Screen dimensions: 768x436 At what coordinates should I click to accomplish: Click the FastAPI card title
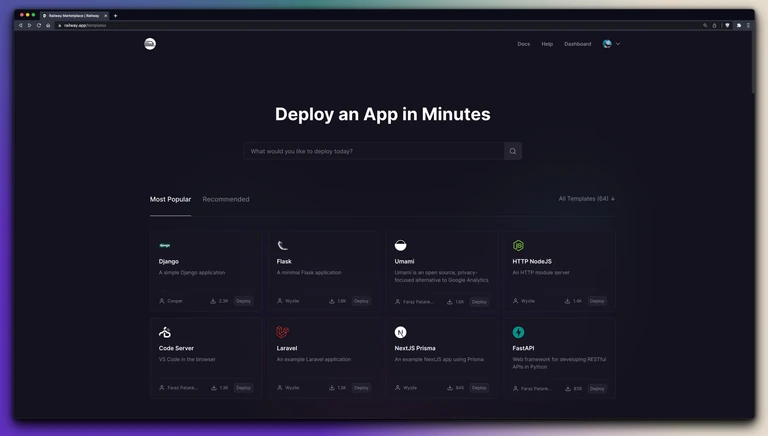[x=523, y=348]
